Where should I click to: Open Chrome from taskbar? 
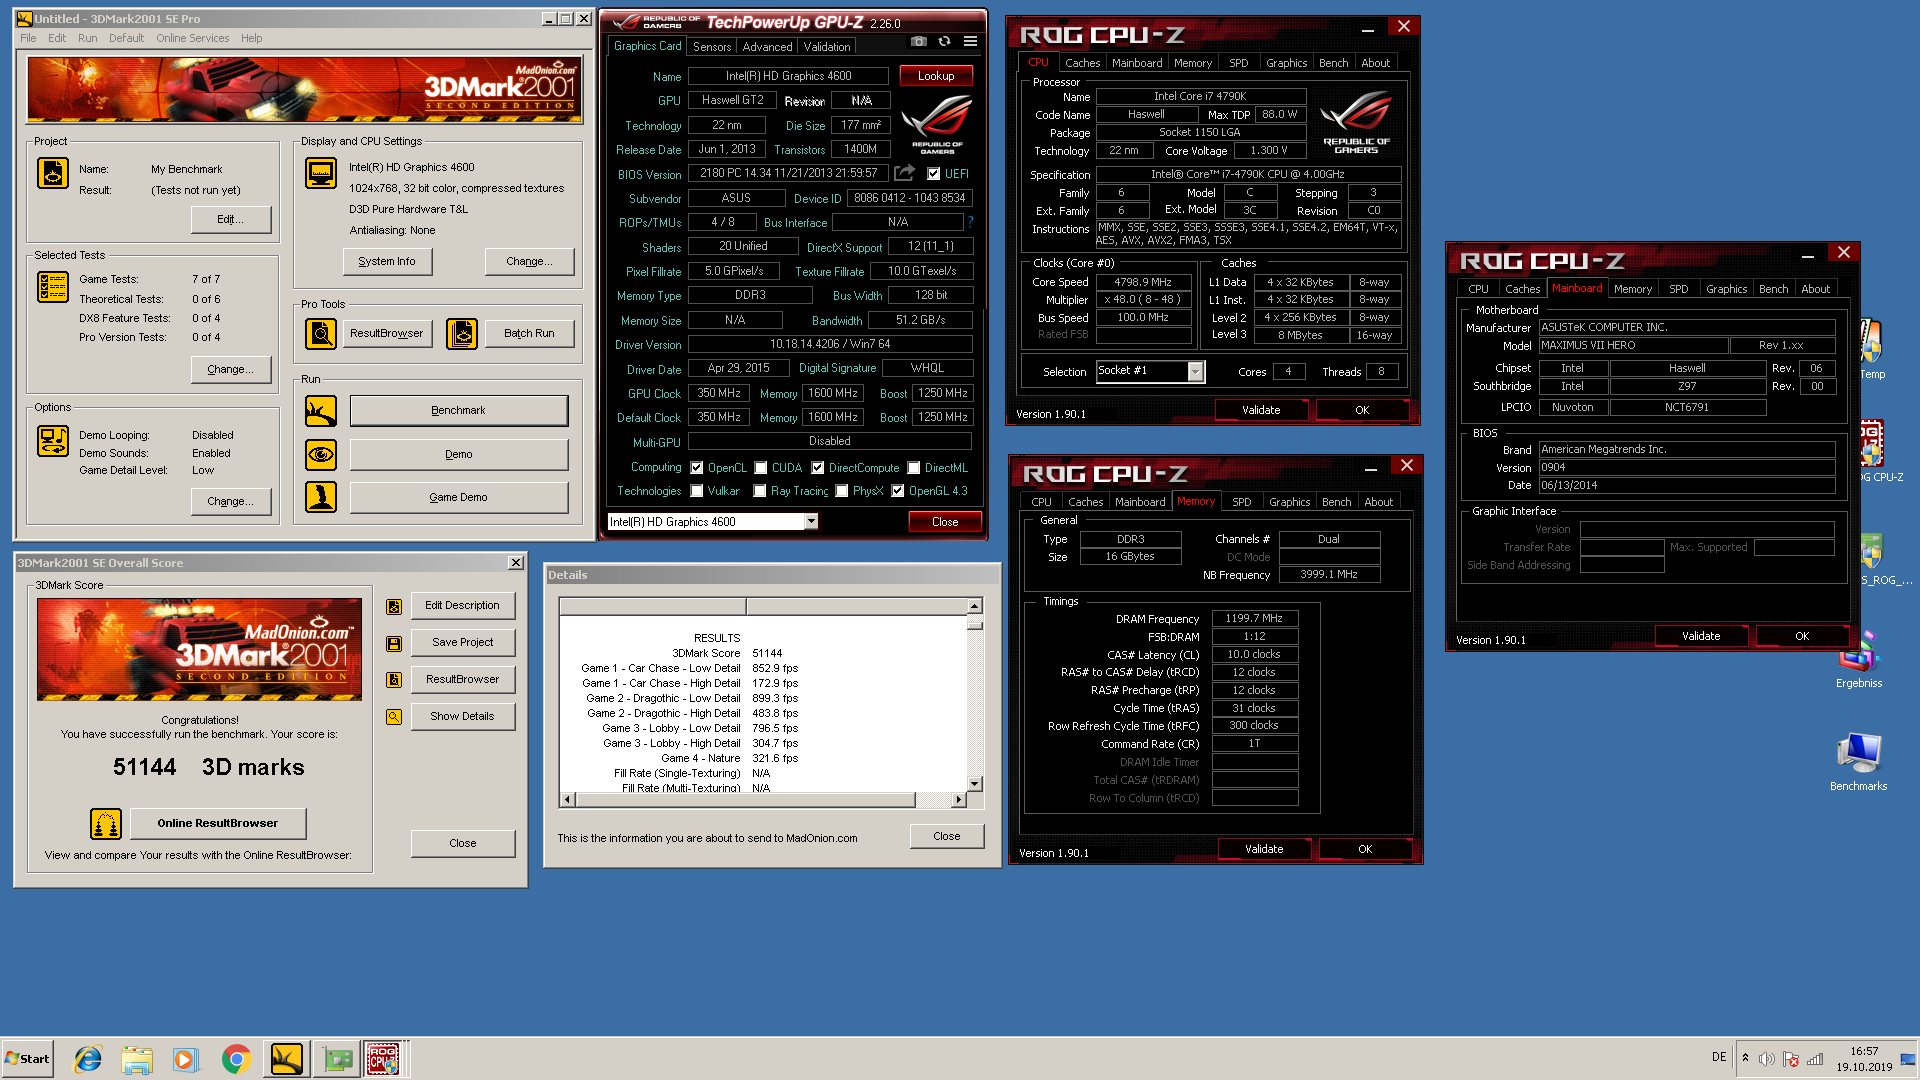pyautogui.click(x=236, y=1059)
